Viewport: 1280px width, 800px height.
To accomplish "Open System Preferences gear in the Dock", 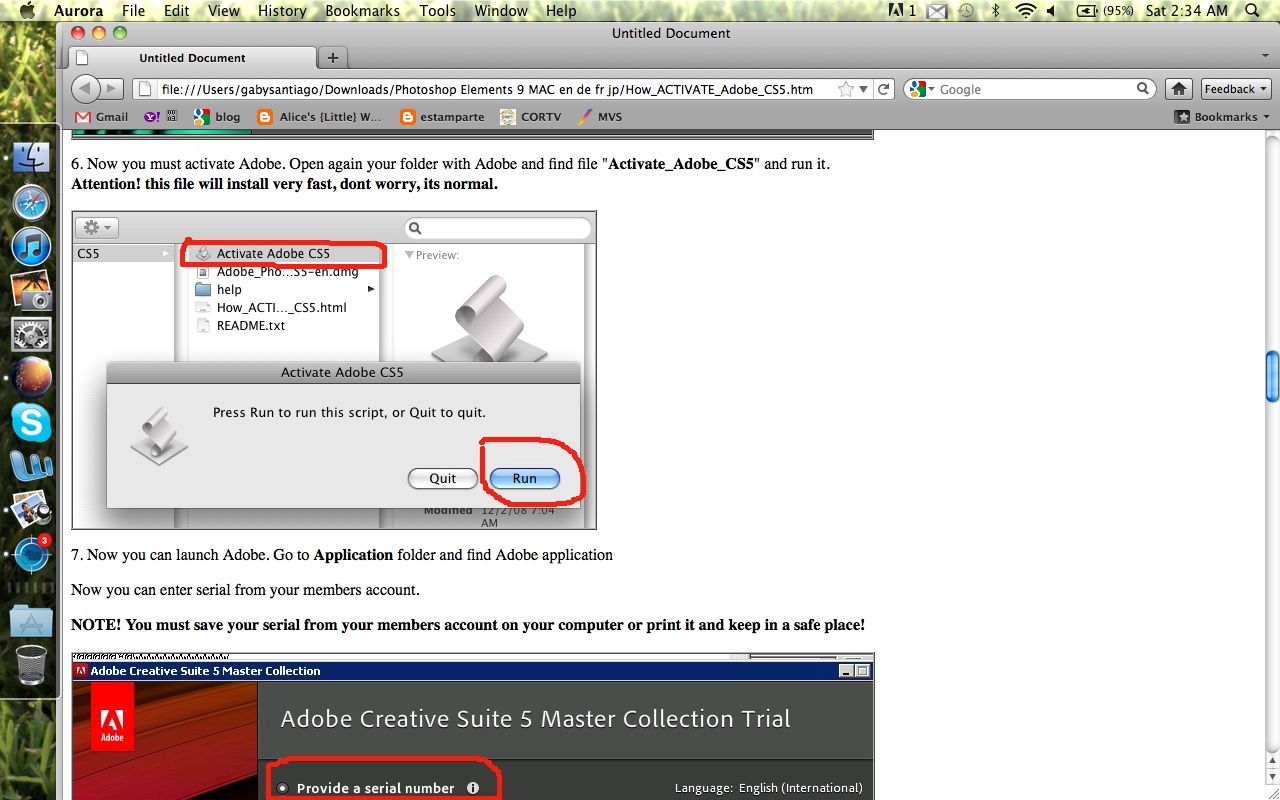I will [31, 335].
